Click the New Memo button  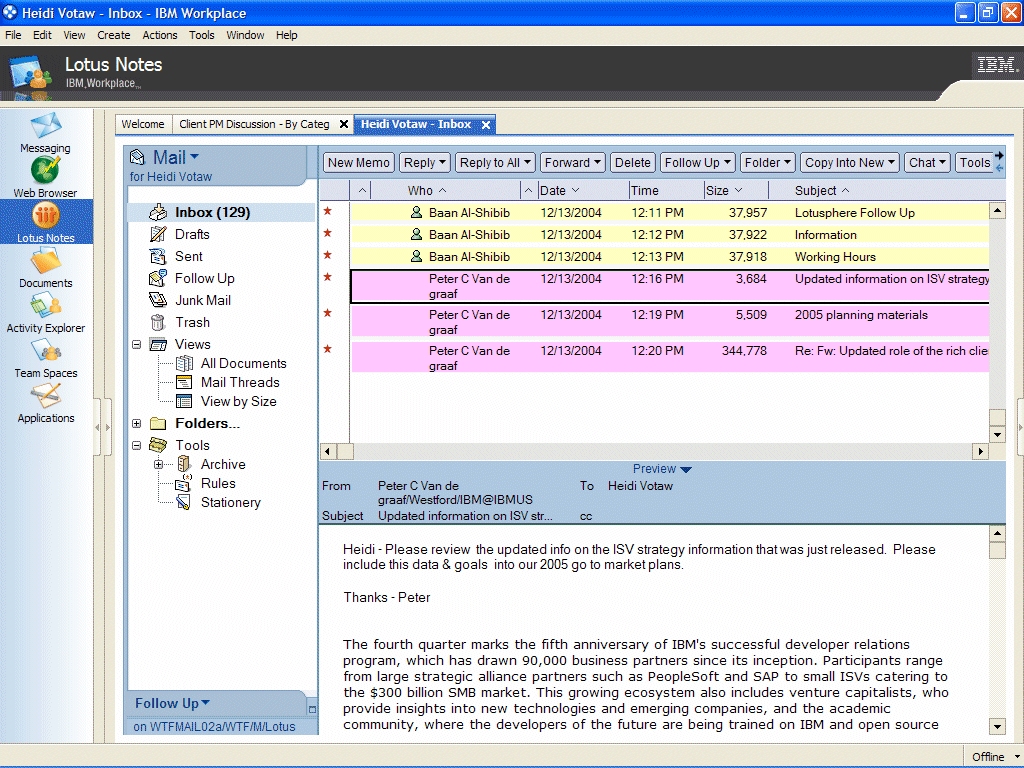[x=359, y=163]
